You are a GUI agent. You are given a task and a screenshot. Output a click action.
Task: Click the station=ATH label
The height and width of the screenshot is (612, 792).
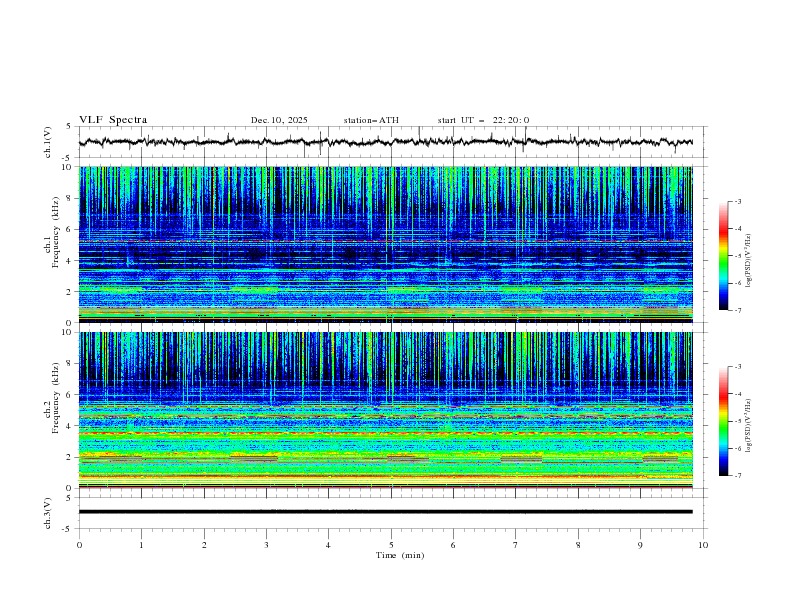371,120
